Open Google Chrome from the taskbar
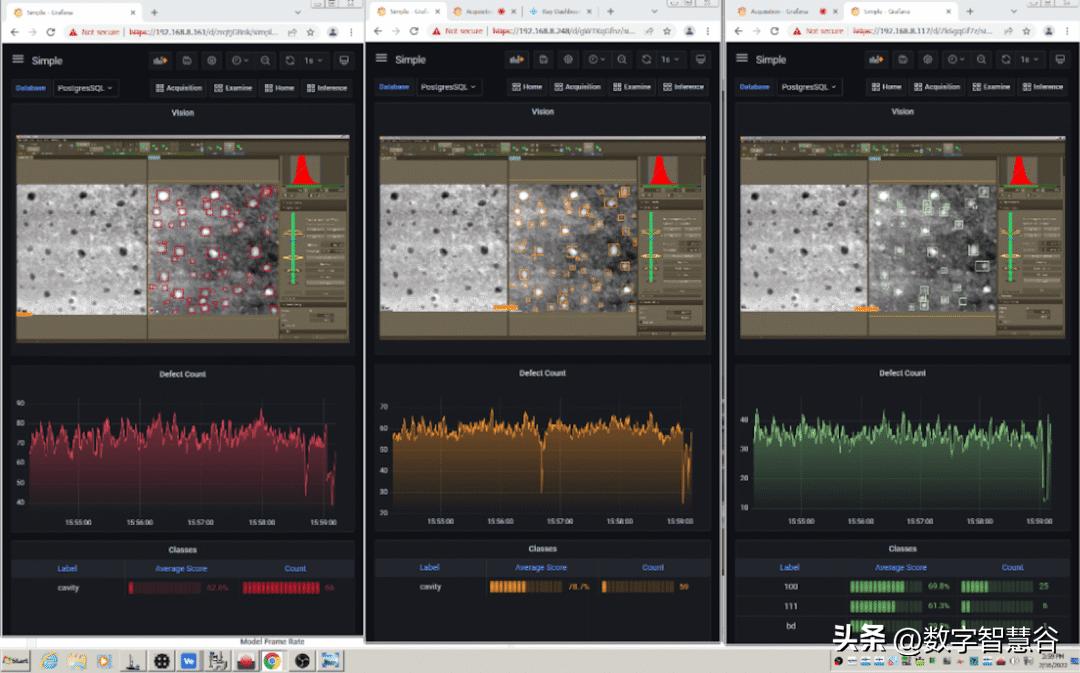Viewport: 1080px width, 673px height. [x=273, y=661]
